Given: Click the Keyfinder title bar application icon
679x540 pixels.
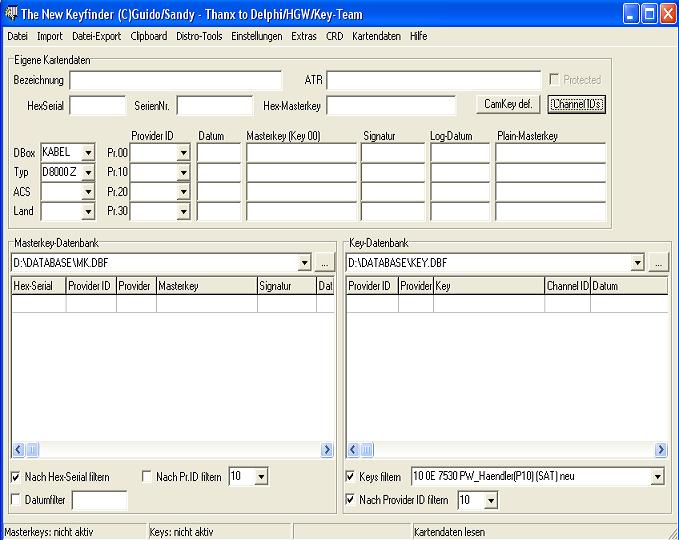Looking at the screenshot, I should pyautogui.click(x=11, y=13).
